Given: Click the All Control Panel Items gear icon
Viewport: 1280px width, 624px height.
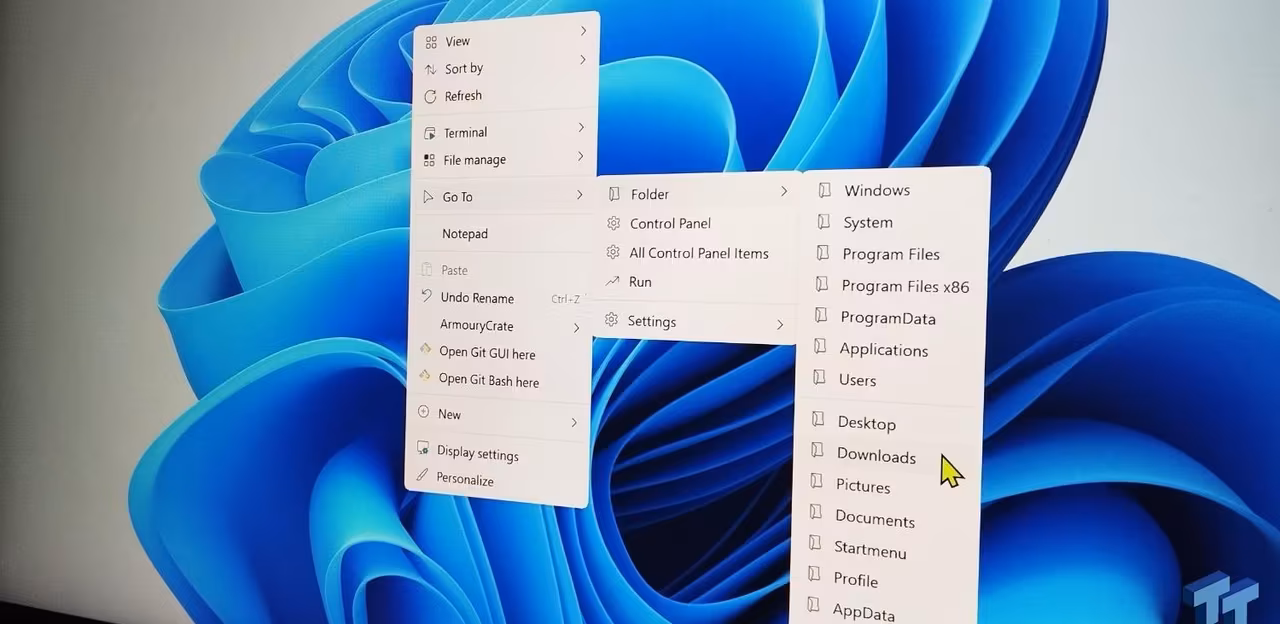Looking at the screenshot, I should pyautogui.click(x=614, y=252).
